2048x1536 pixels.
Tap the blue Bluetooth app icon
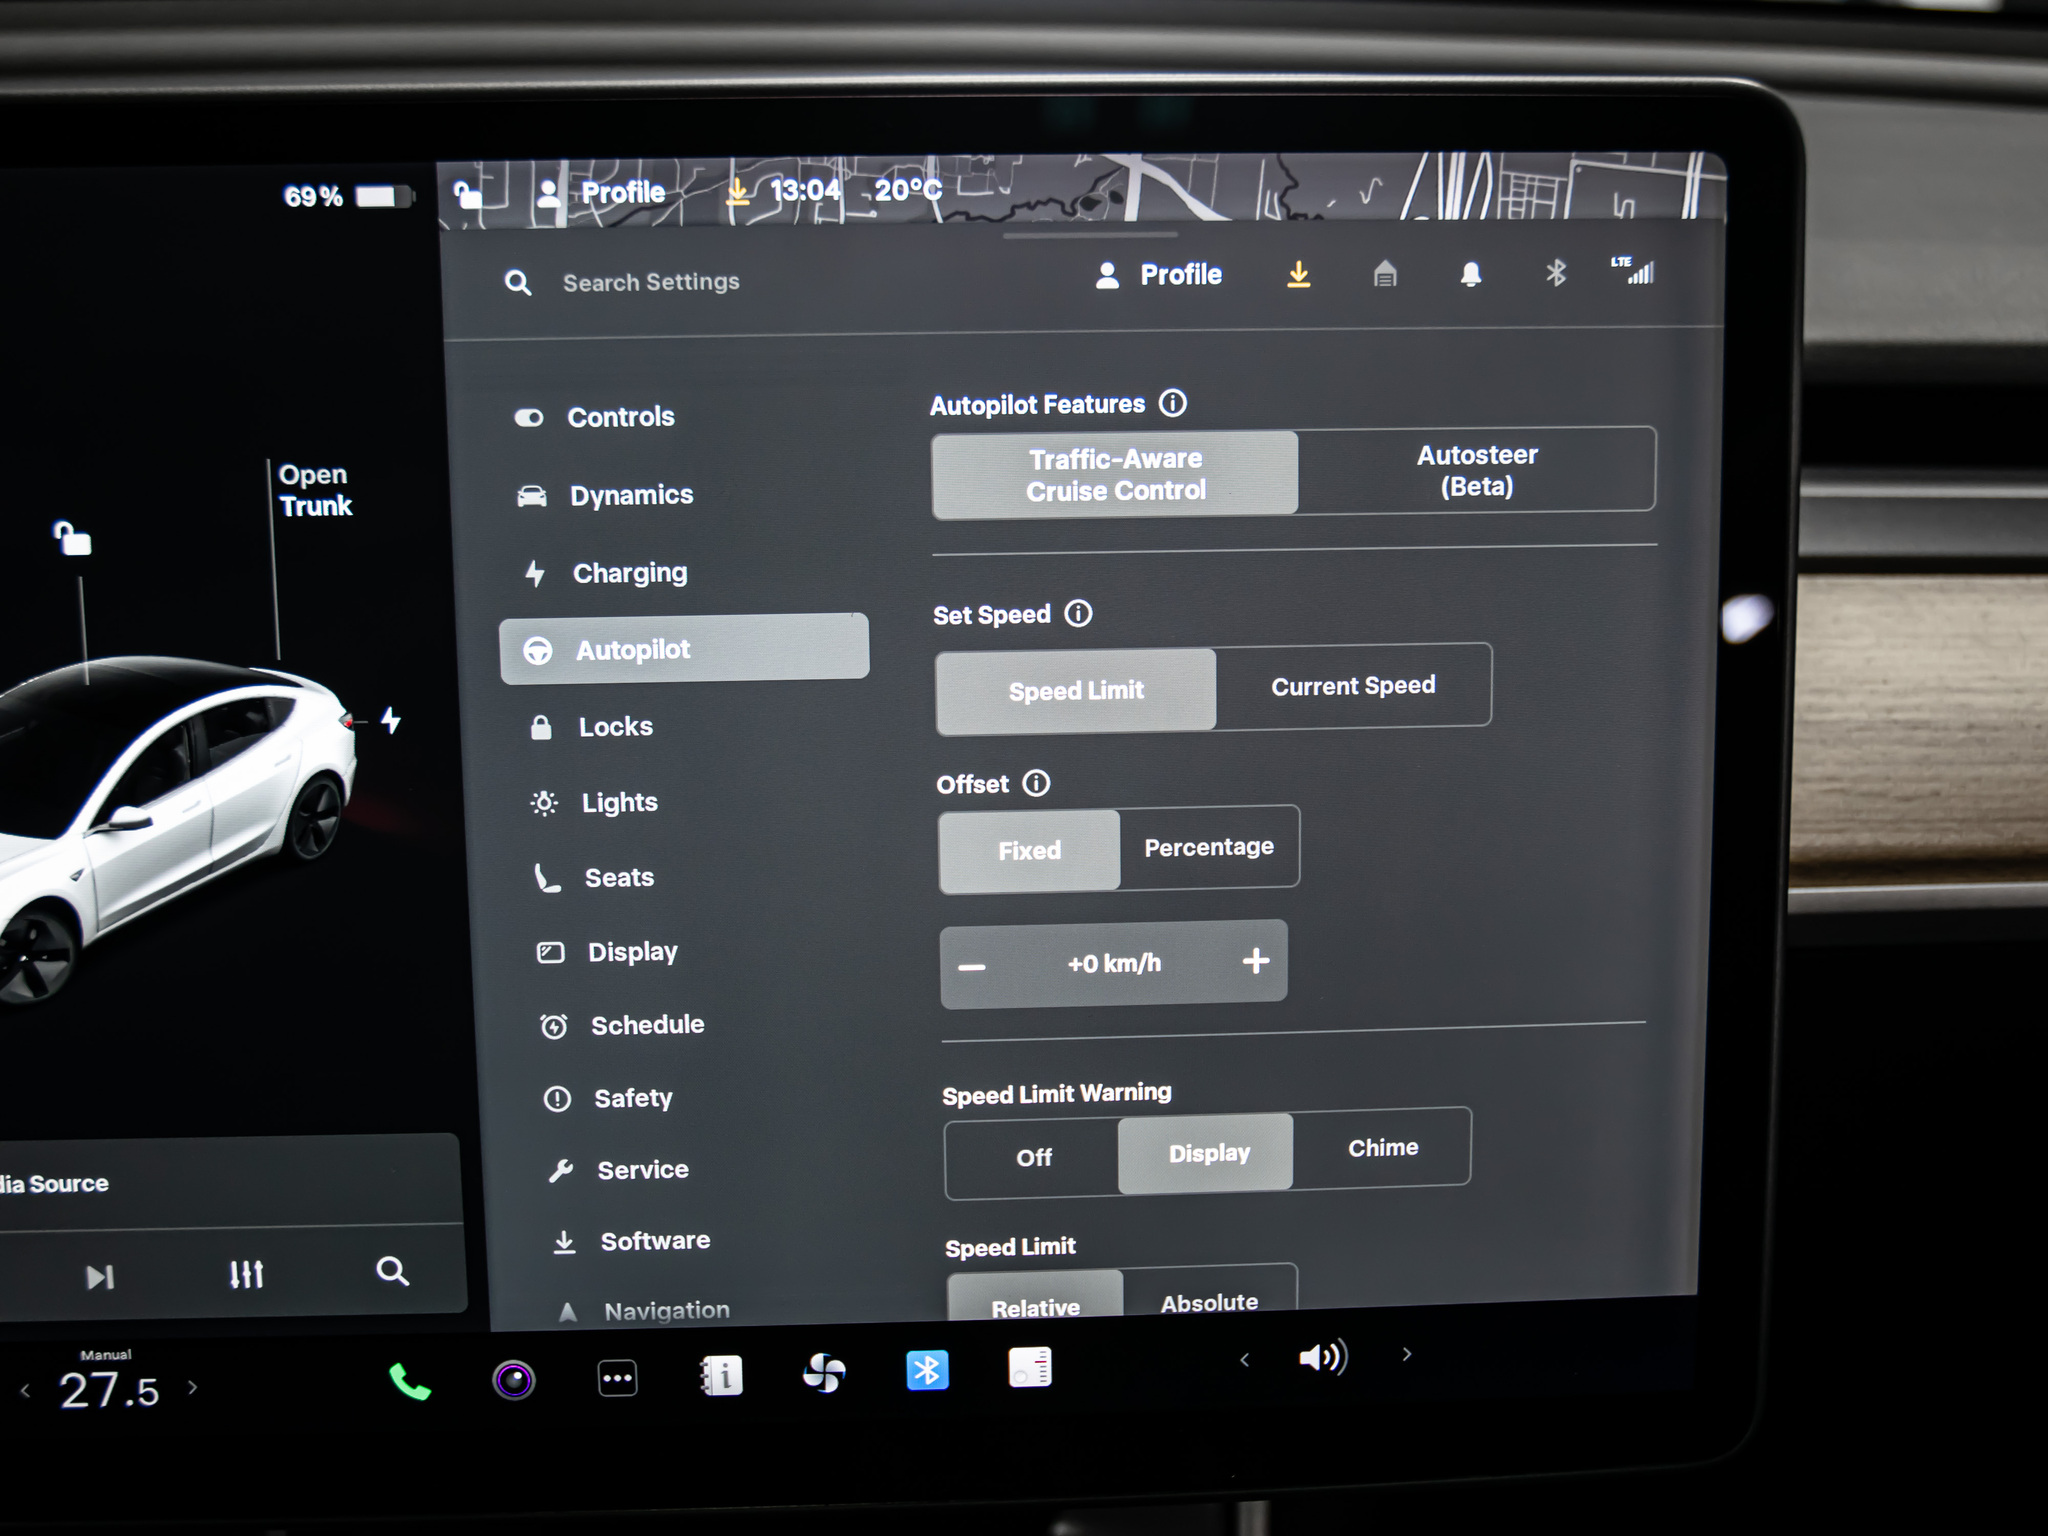(927, 1370)
